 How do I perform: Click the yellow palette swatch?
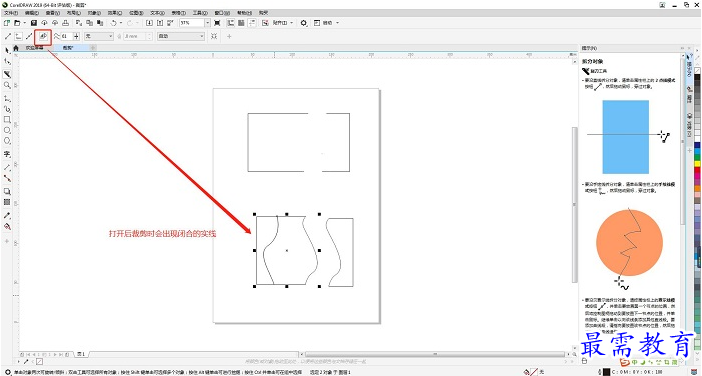click(x=698, y=164)
